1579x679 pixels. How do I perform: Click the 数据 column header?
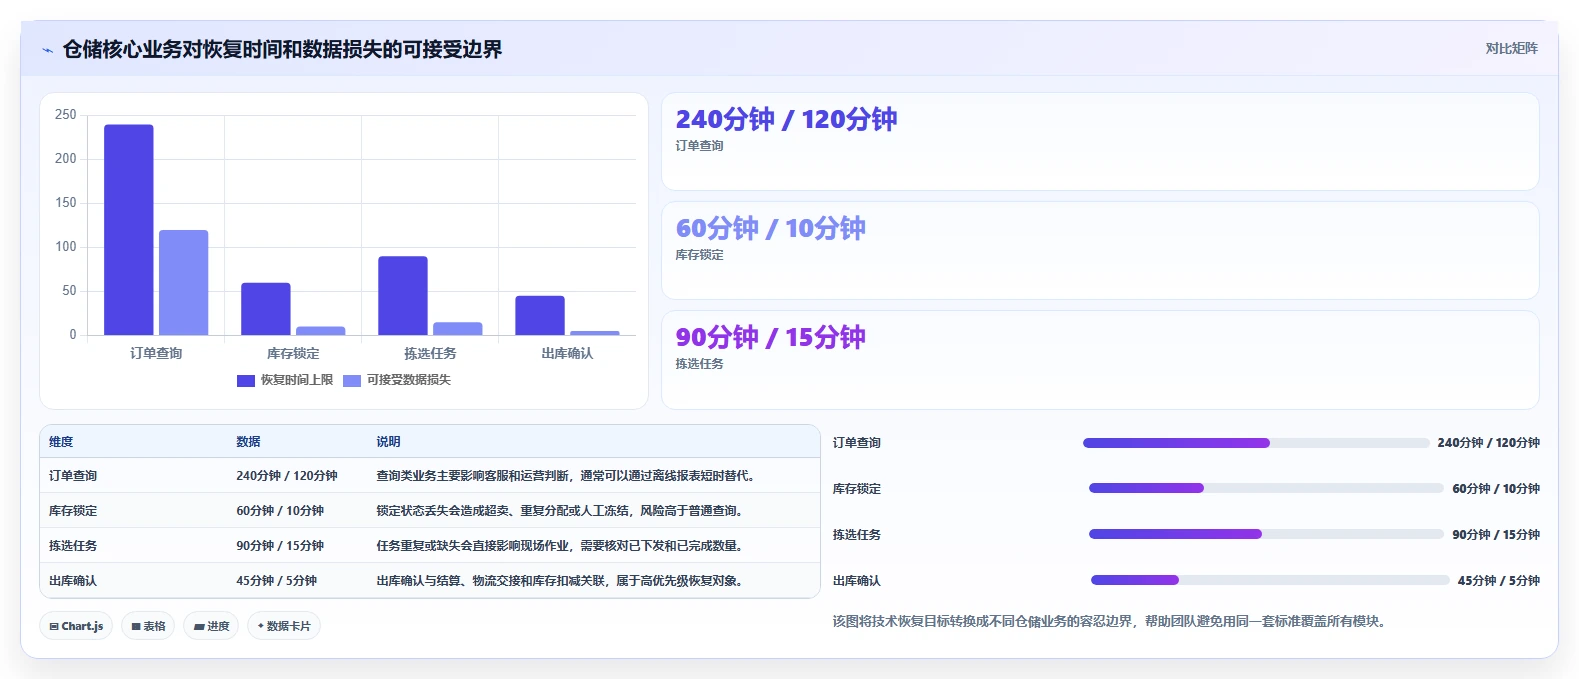(248, 442)
